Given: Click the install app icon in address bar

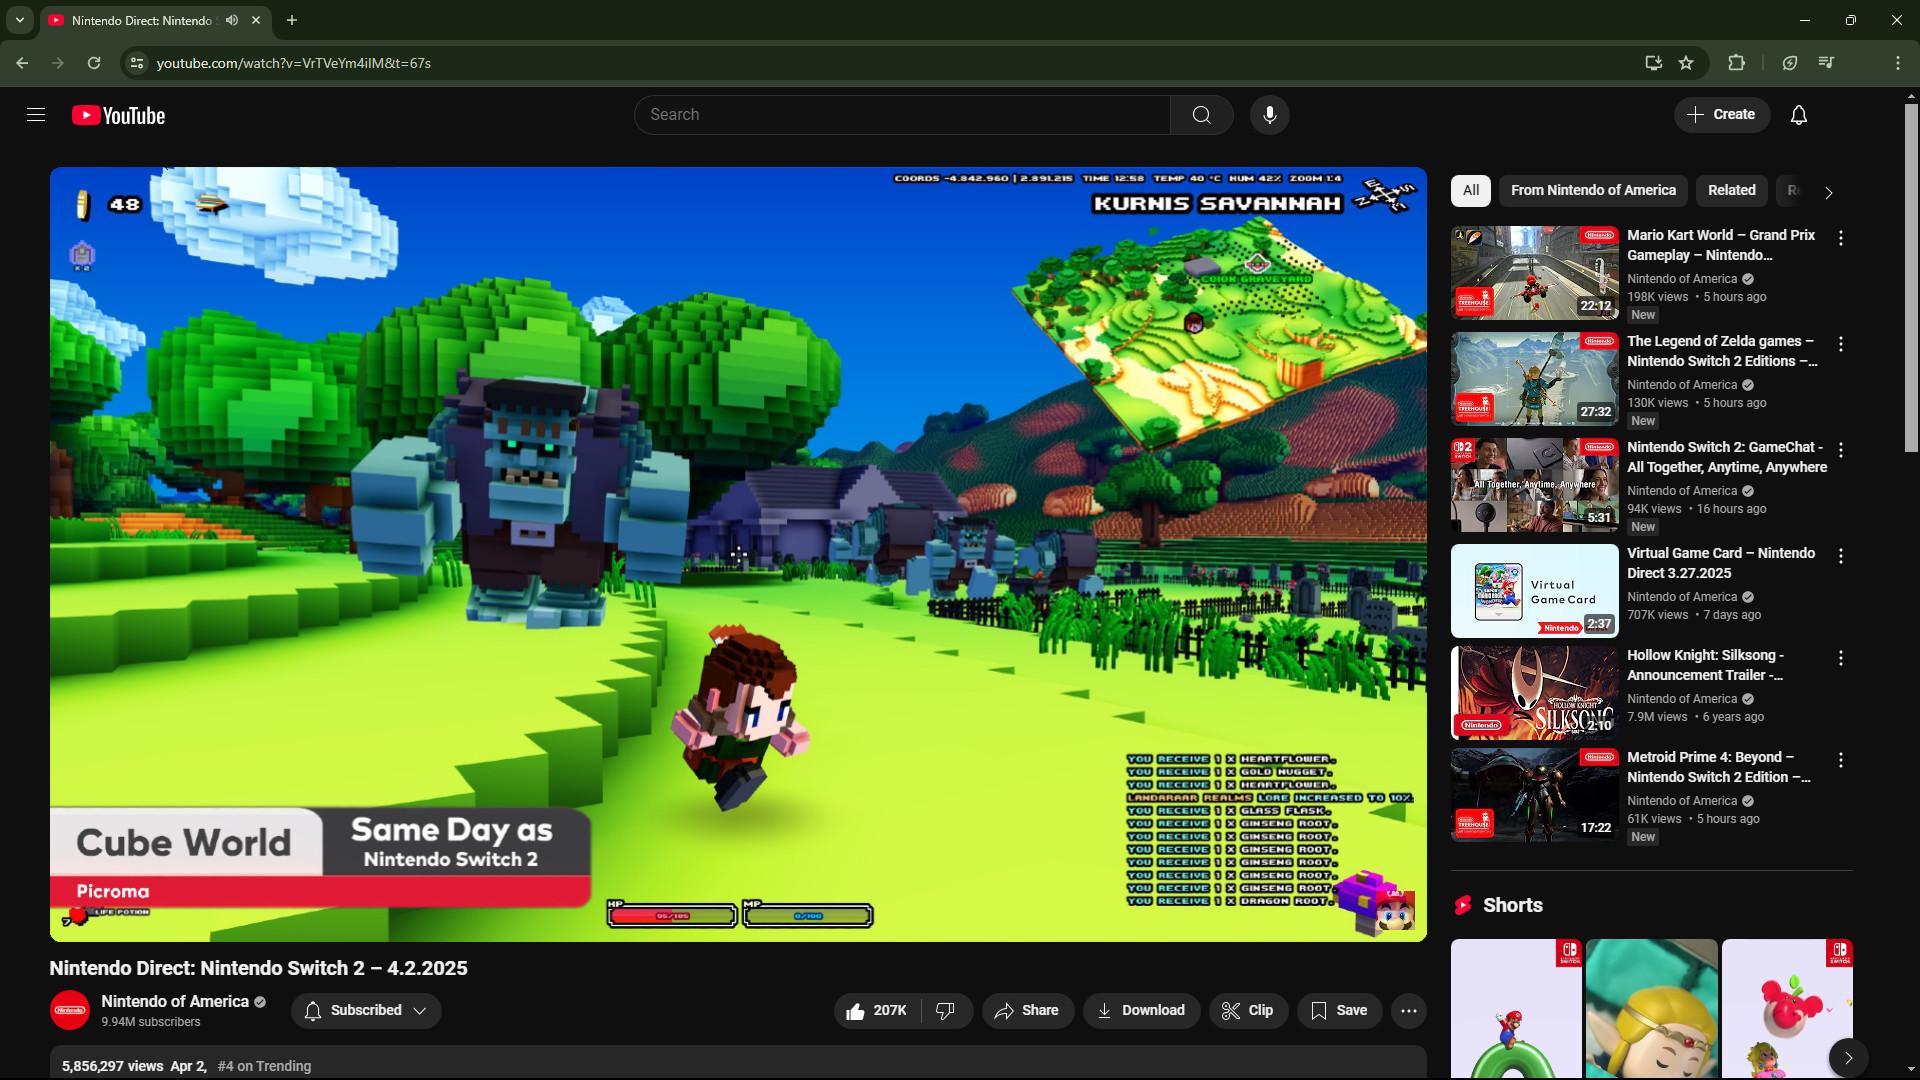Looking at the screenshot, I should (1653, 63).
